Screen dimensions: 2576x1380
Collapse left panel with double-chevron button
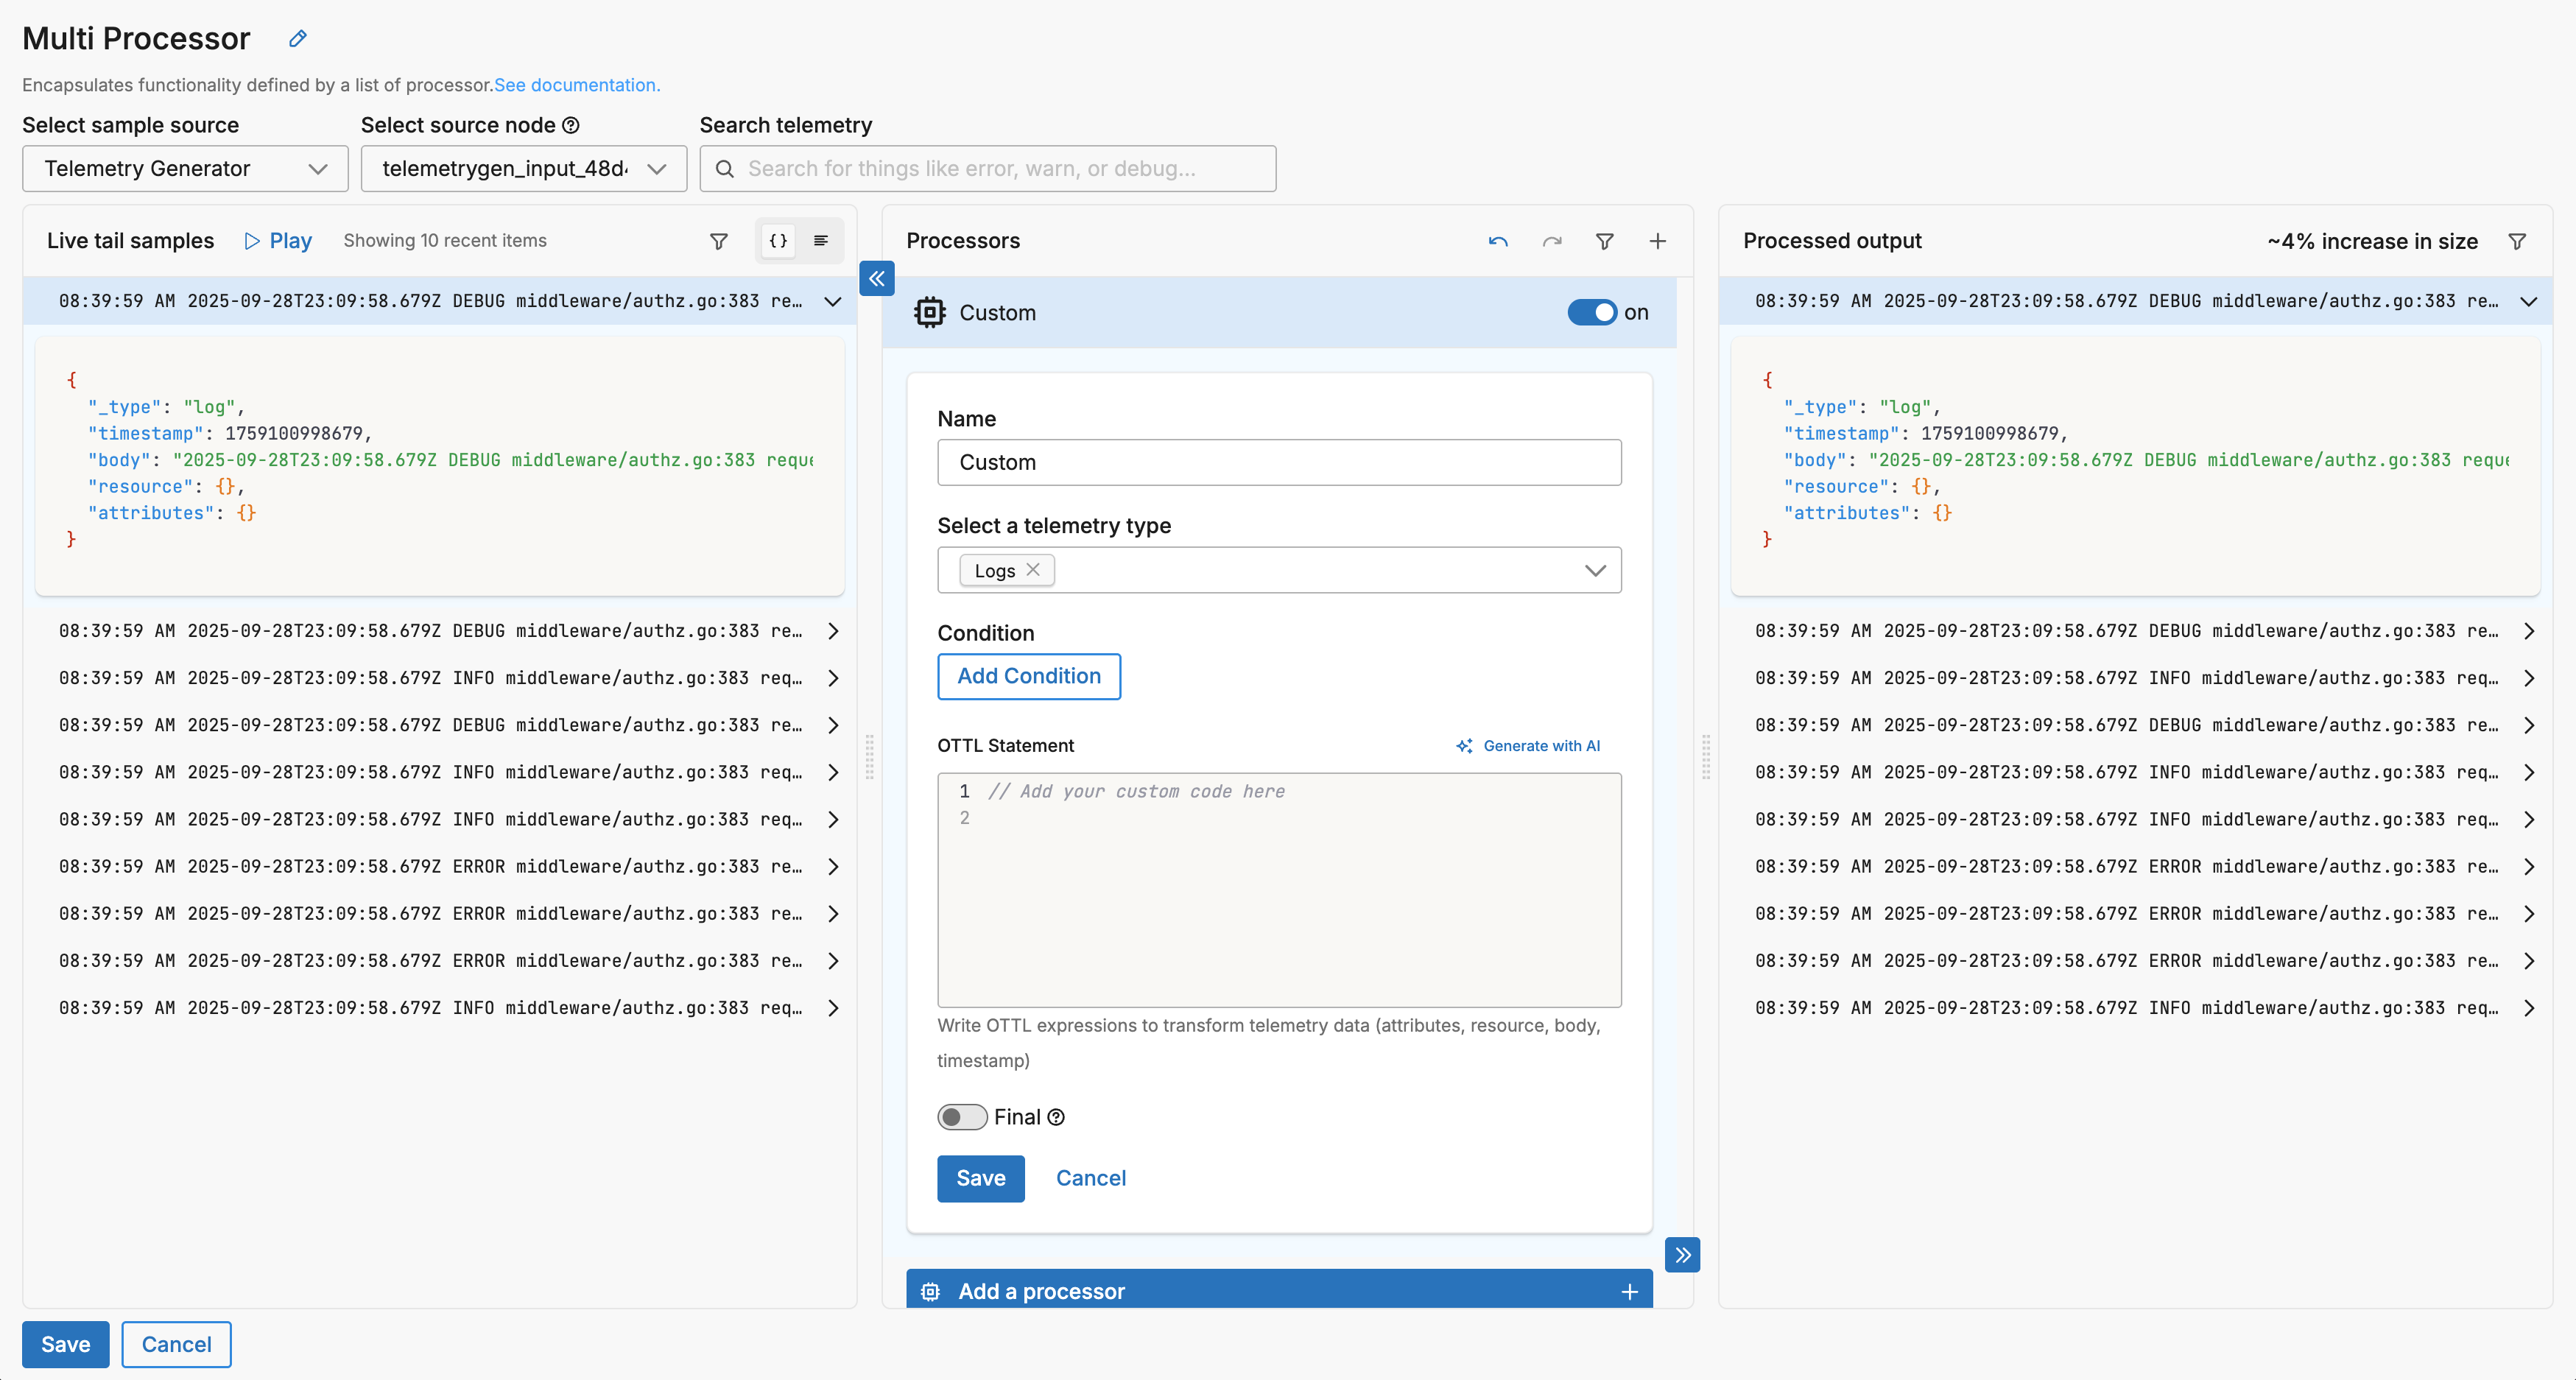(x=877, y=279)
